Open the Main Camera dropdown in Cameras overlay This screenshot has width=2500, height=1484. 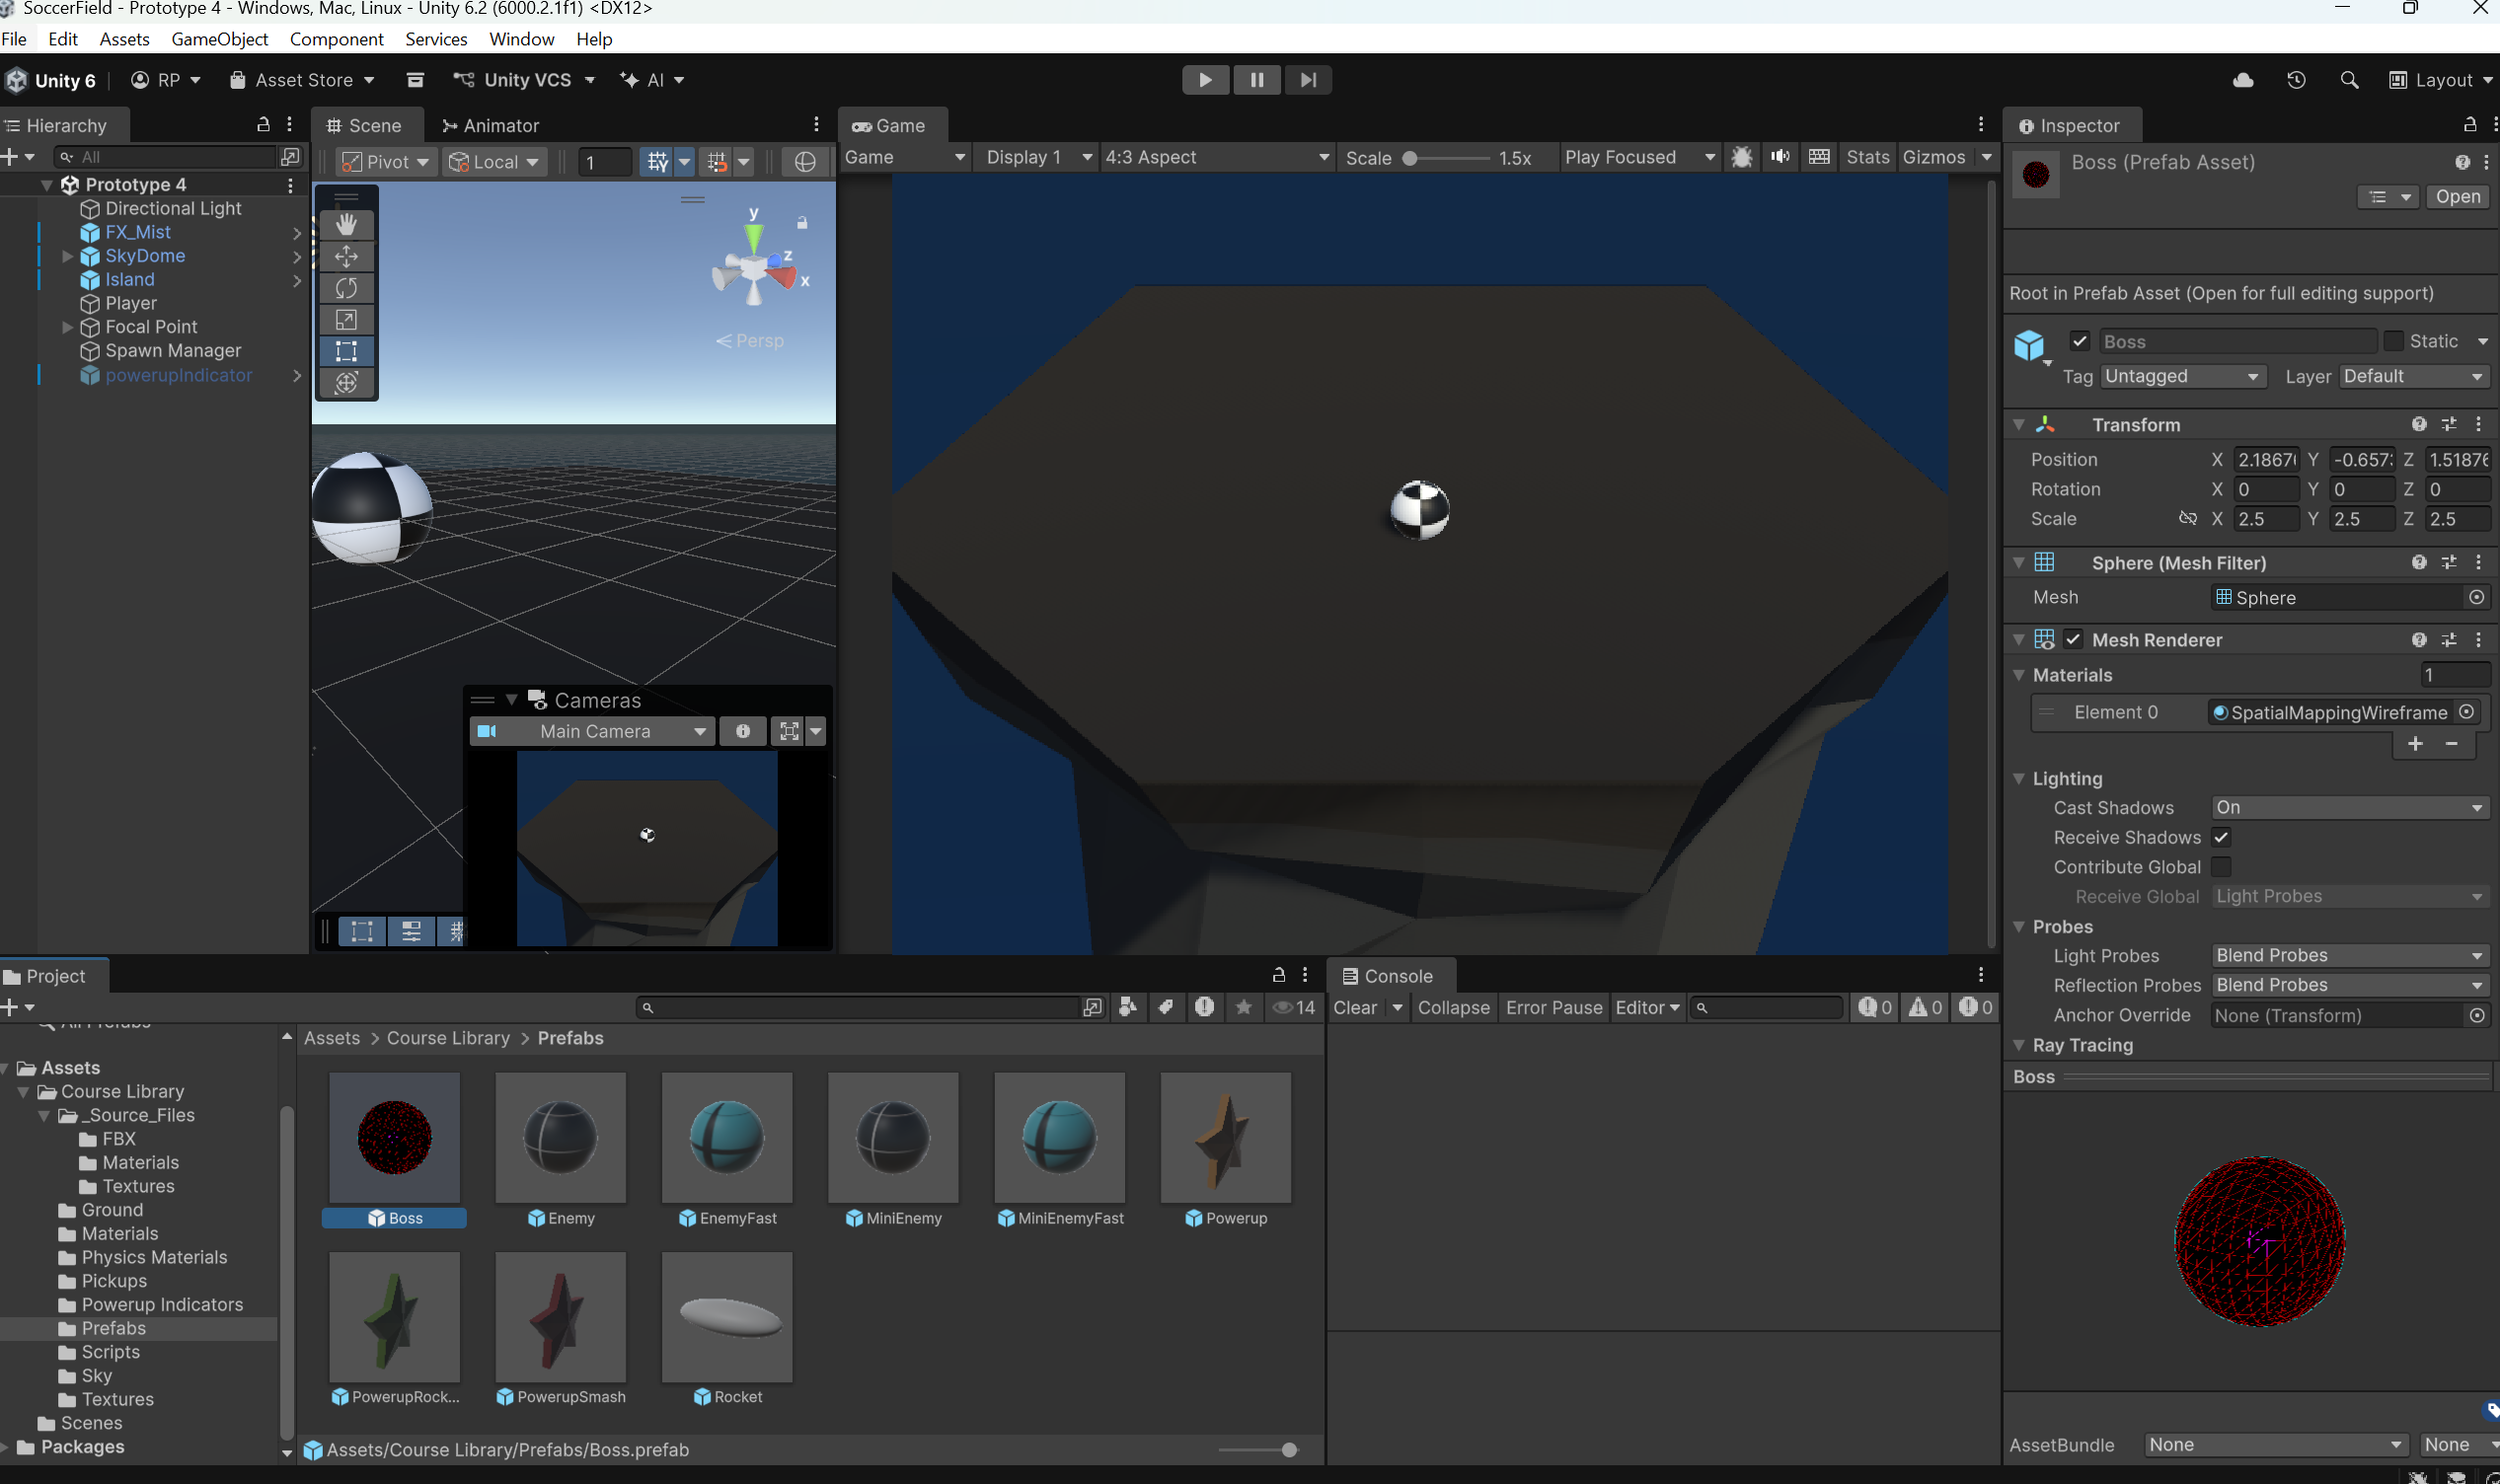(592, 731)
